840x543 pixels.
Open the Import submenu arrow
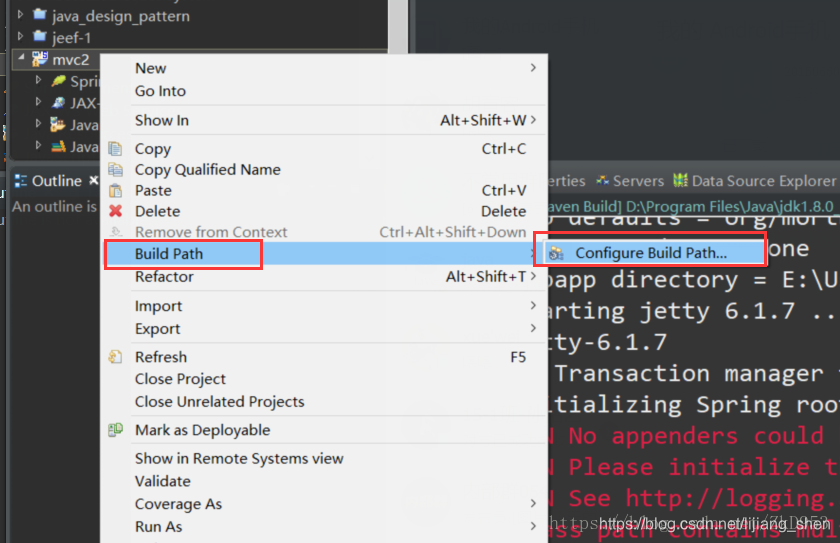(x=533, y=305)
